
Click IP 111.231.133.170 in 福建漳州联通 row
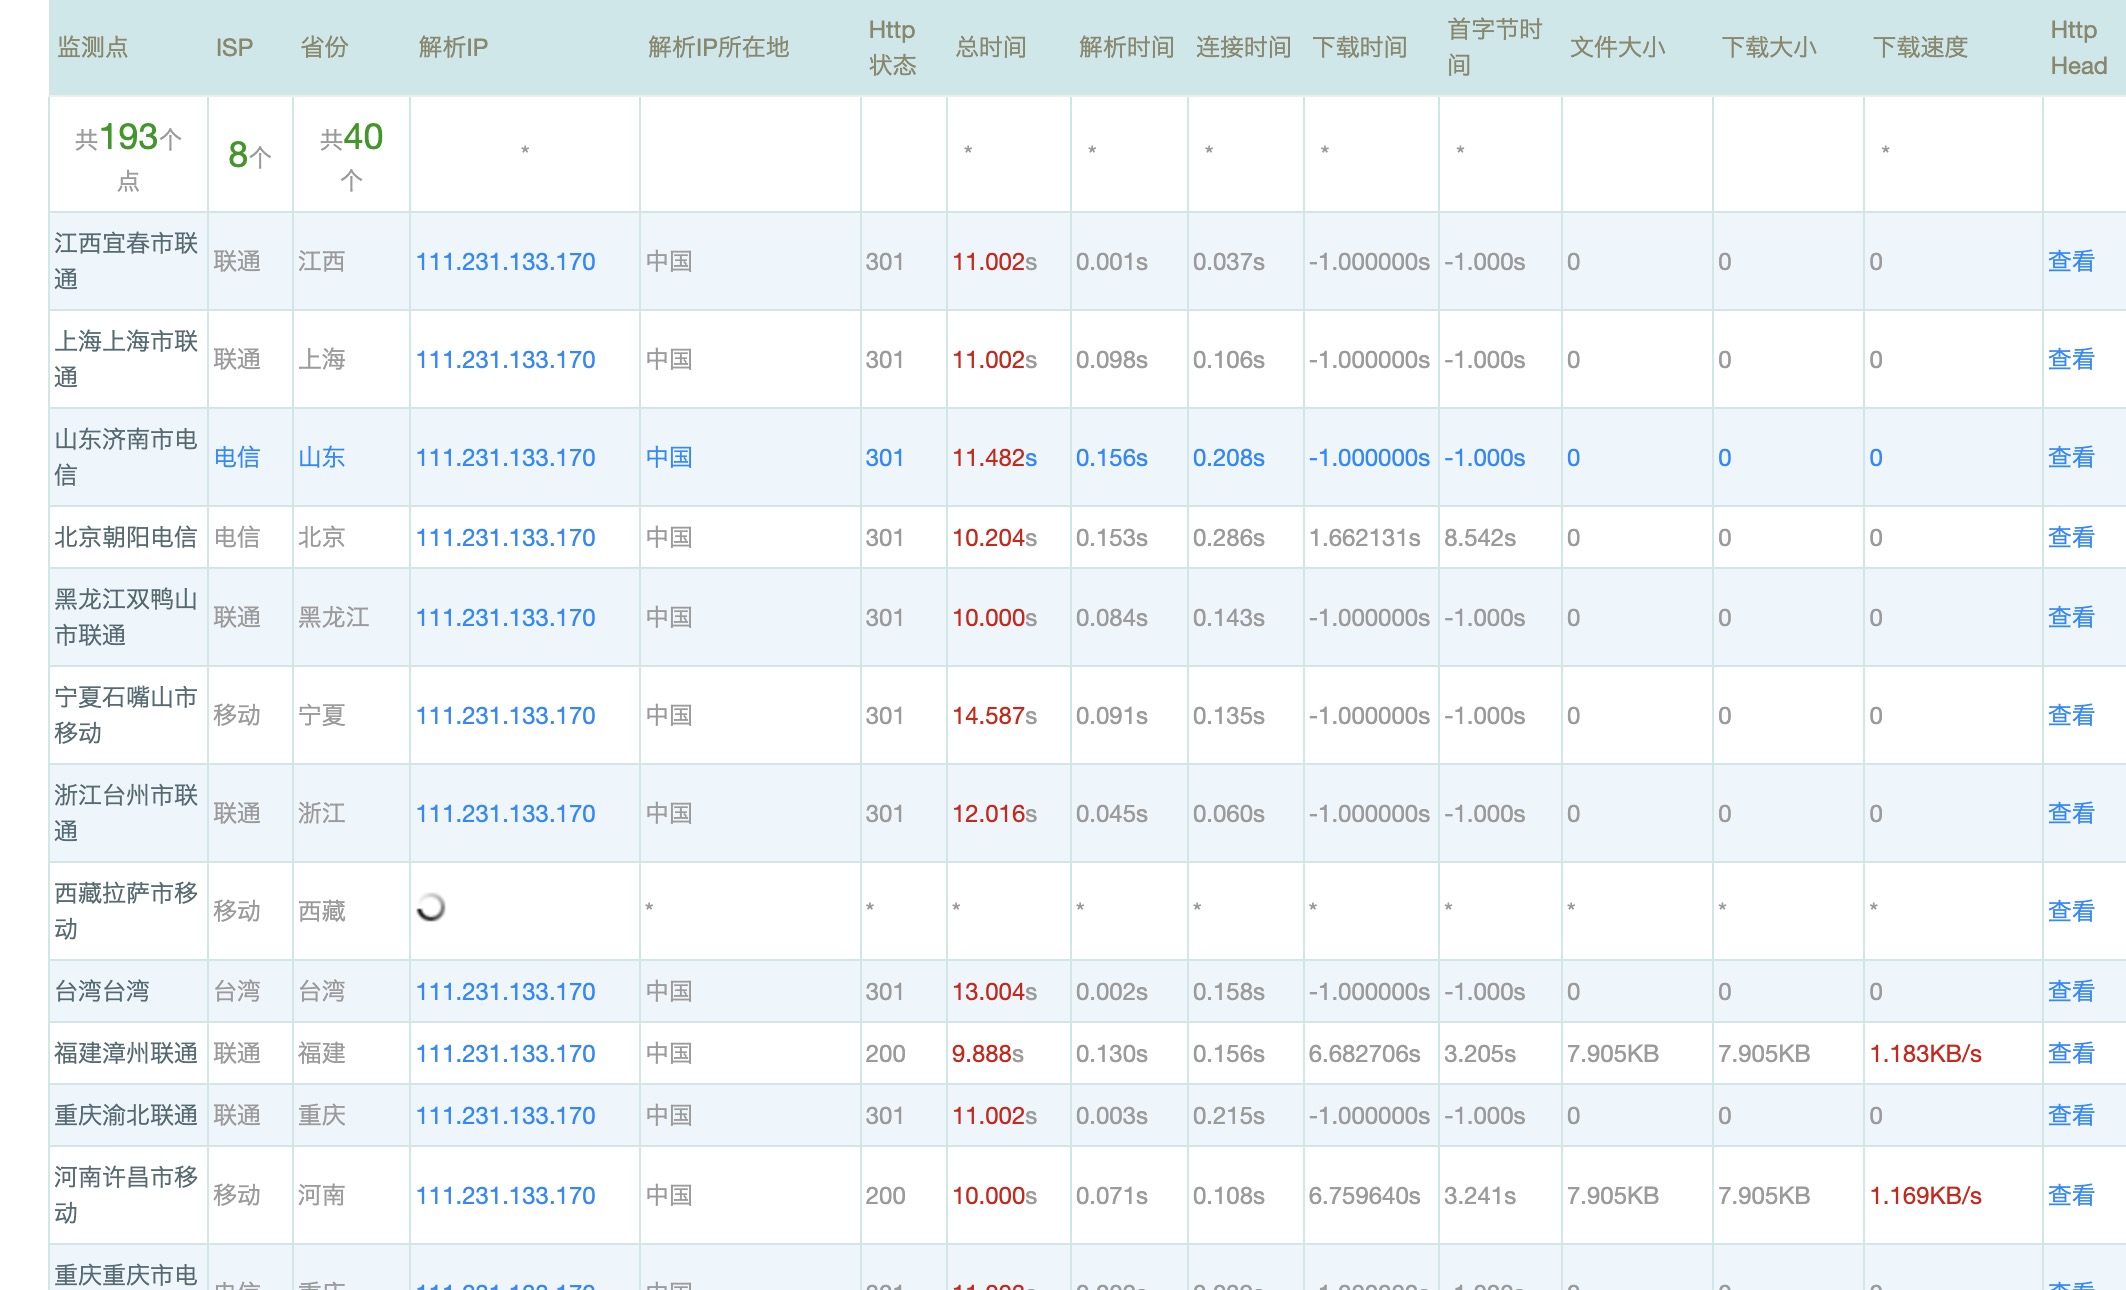(x=505, y=1053)
